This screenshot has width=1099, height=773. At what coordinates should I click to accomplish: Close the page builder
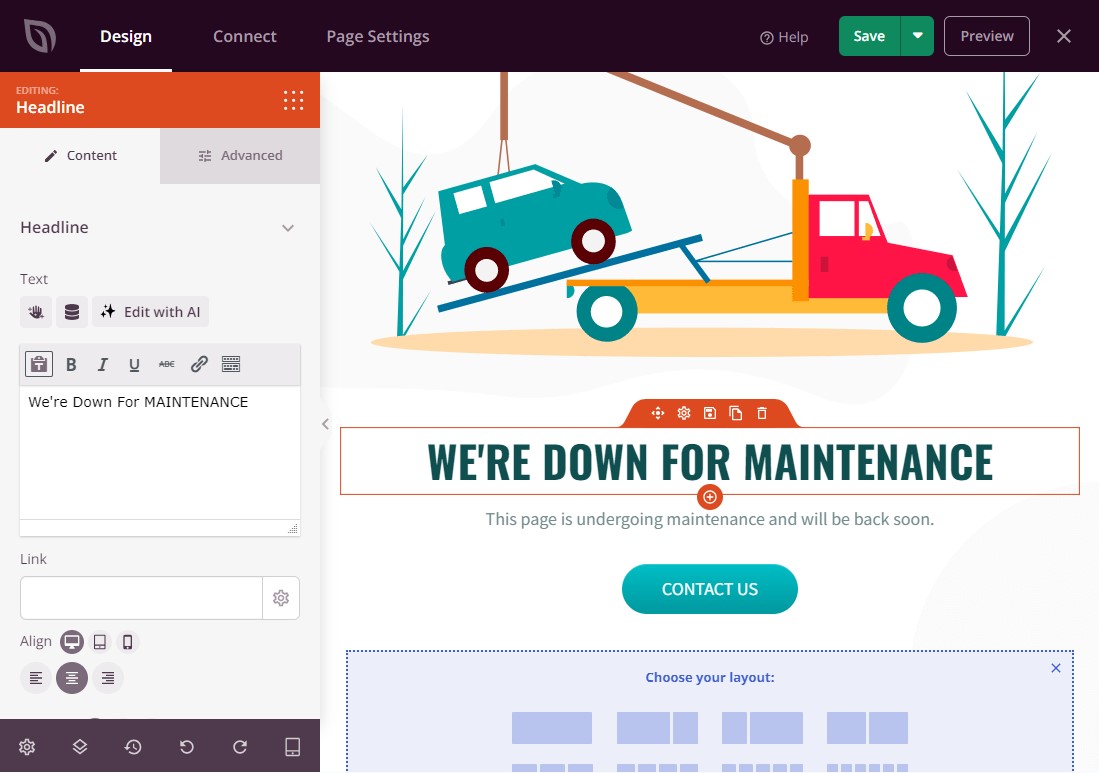pyautogui.click(x=1064, y=36)
